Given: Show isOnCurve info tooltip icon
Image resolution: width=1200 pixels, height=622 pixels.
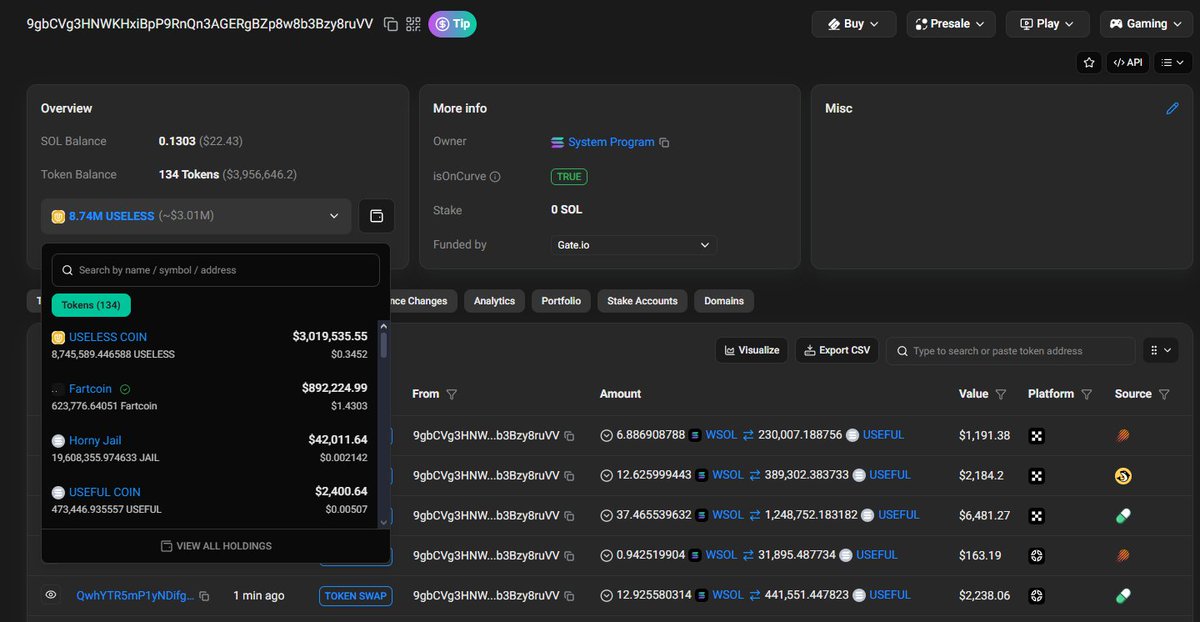Looking at the screenshot, I should click(x=495, y=177).
